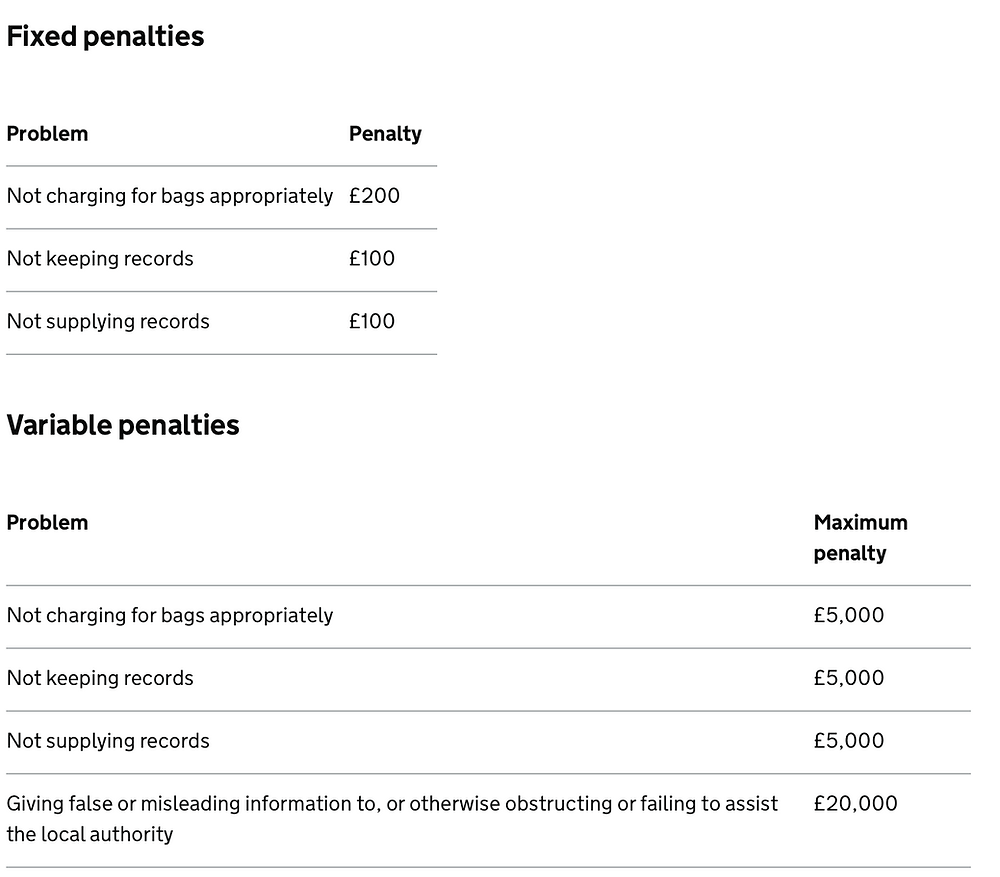Select the Maximum penalty column header
Image resolution: width=1000 pixels, height=877 pixels.
(860, 538)
